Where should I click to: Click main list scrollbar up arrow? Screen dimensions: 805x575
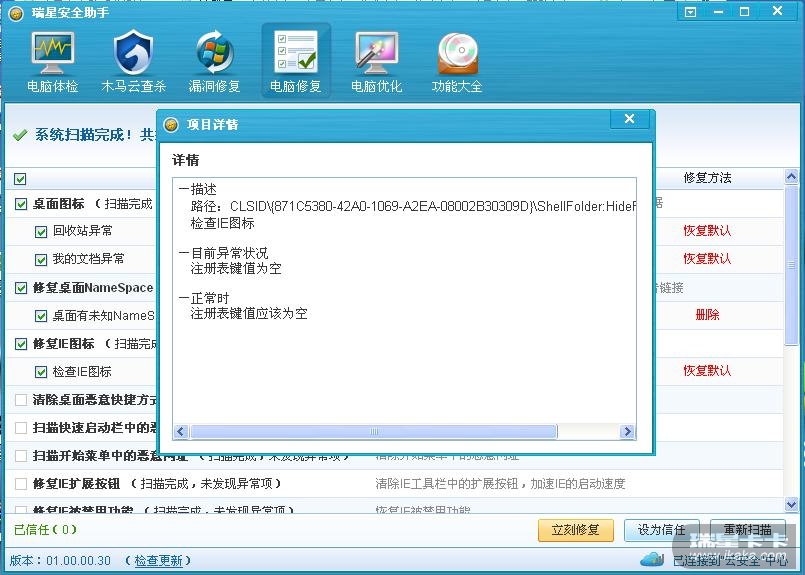click(791, 177)
